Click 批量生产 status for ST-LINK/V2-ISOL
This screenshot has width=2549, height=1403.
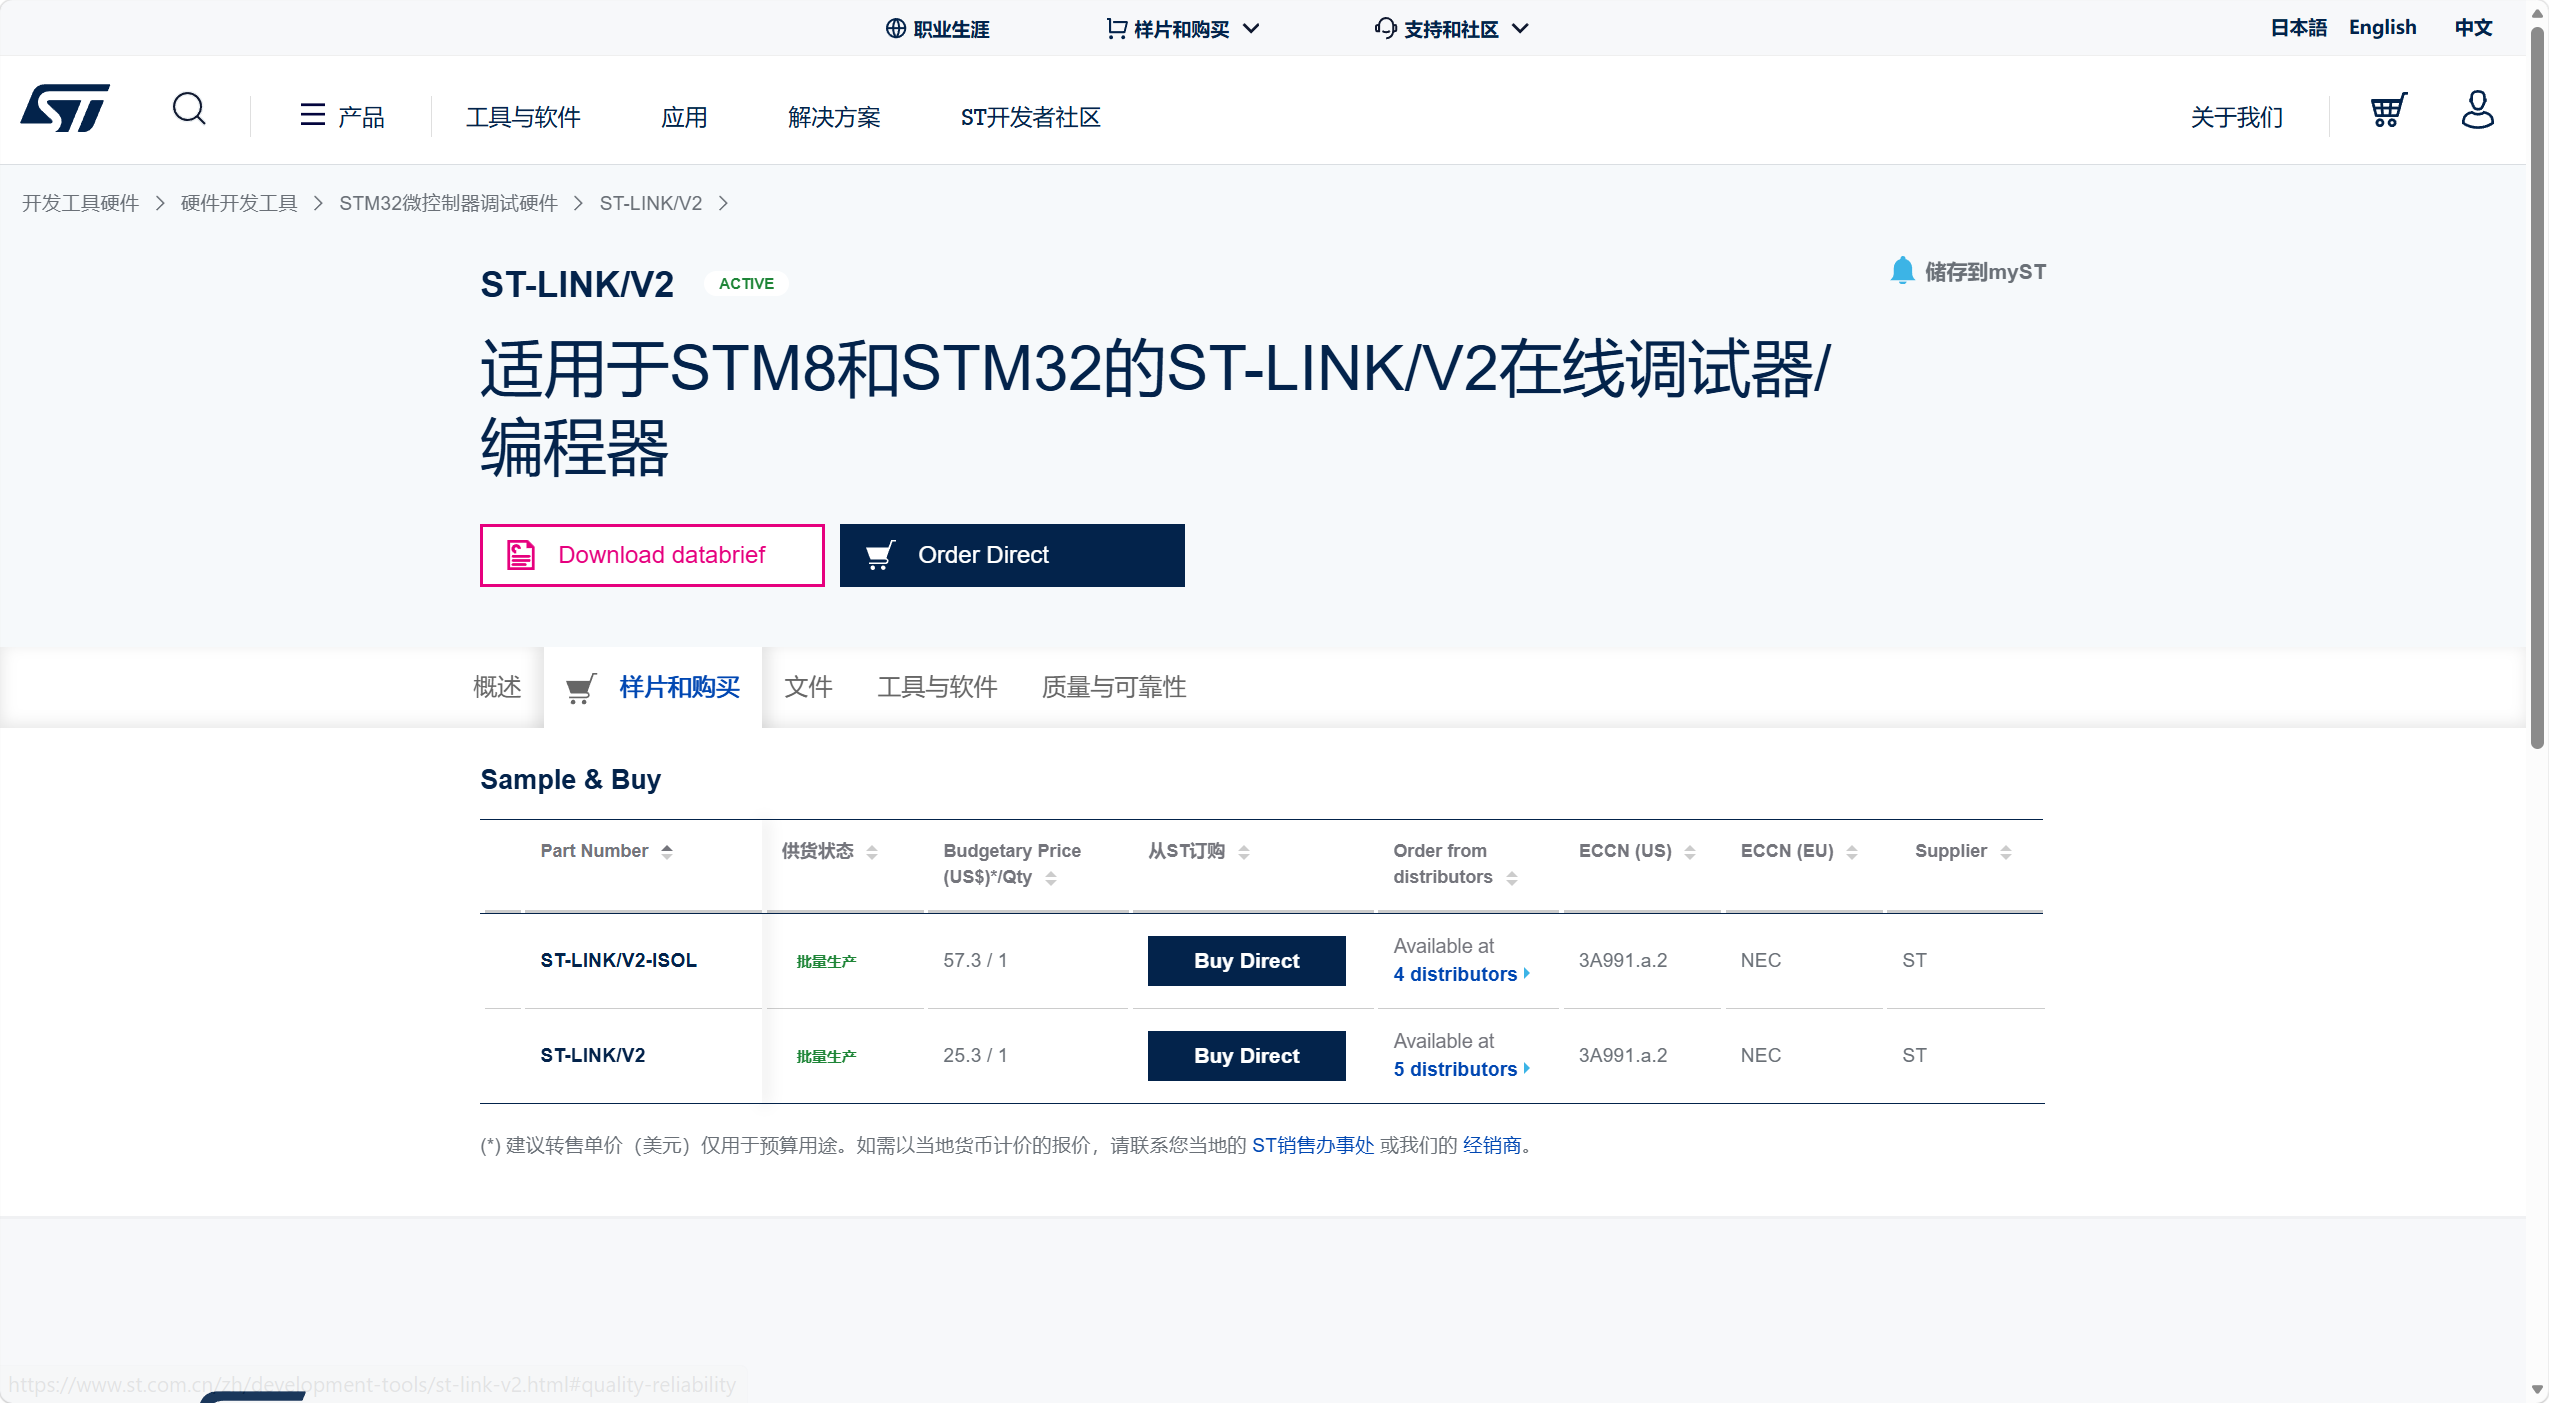click(826, 961)
